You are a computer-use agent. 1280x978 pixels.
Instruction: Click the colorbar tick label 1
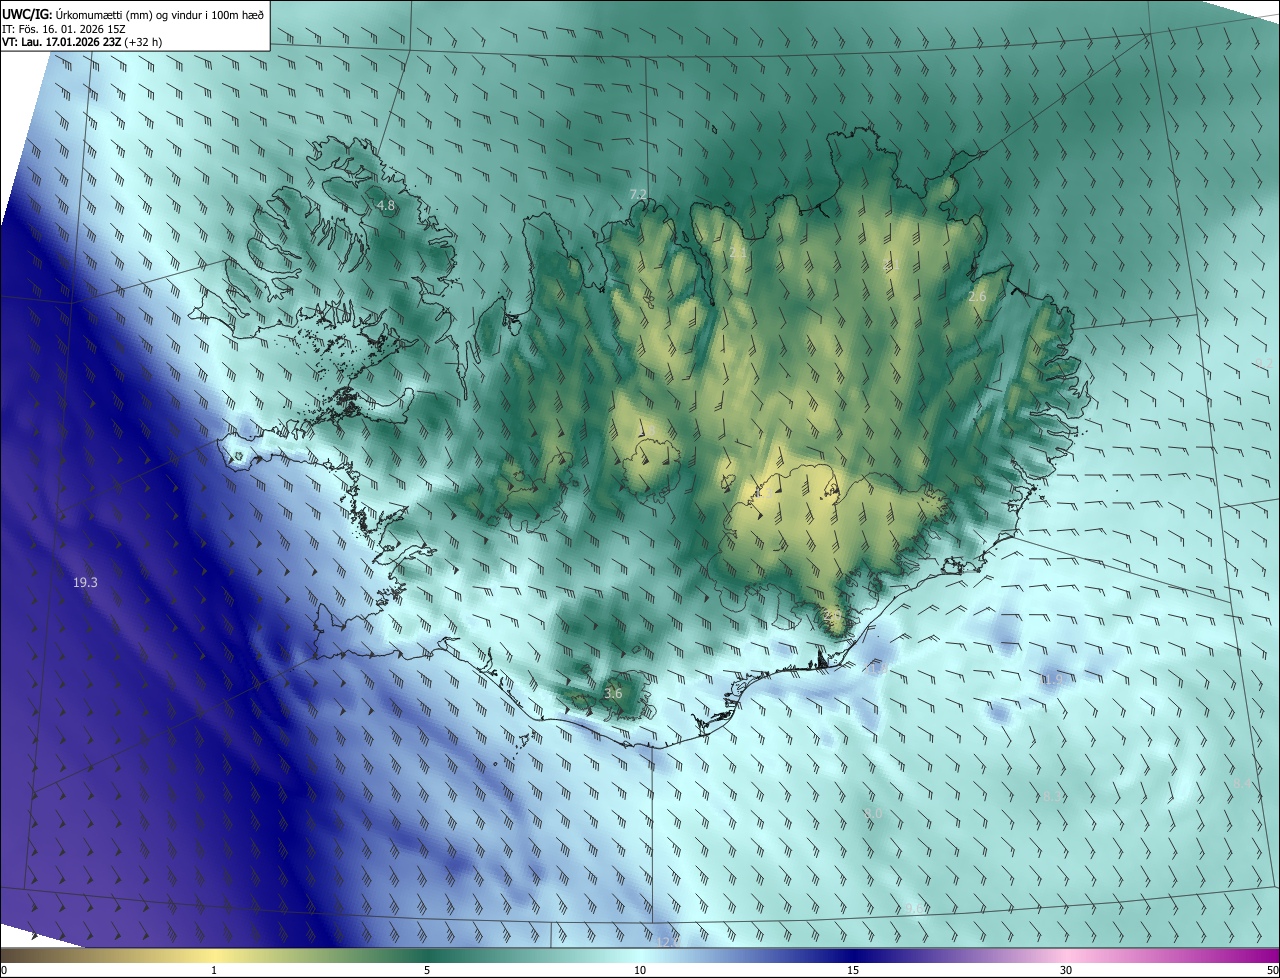[x=214, y=971]
